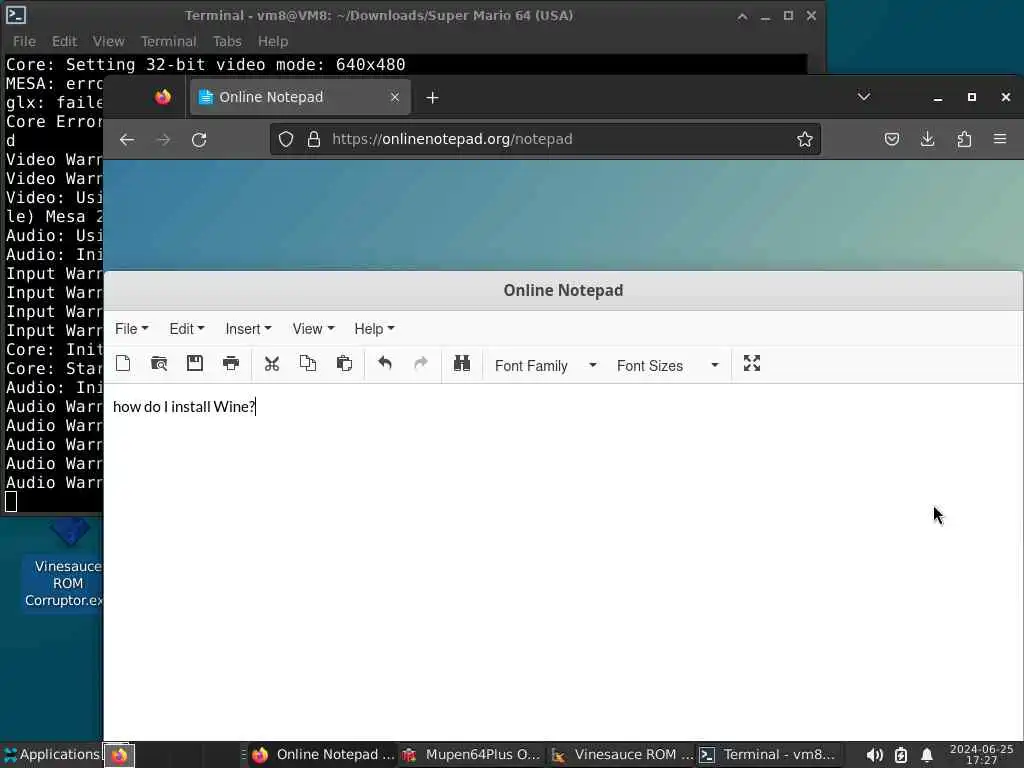Open the Font Sizes dropdown
The width and height of the screenshot is (1024, 768).
click(x=667, y=366)
